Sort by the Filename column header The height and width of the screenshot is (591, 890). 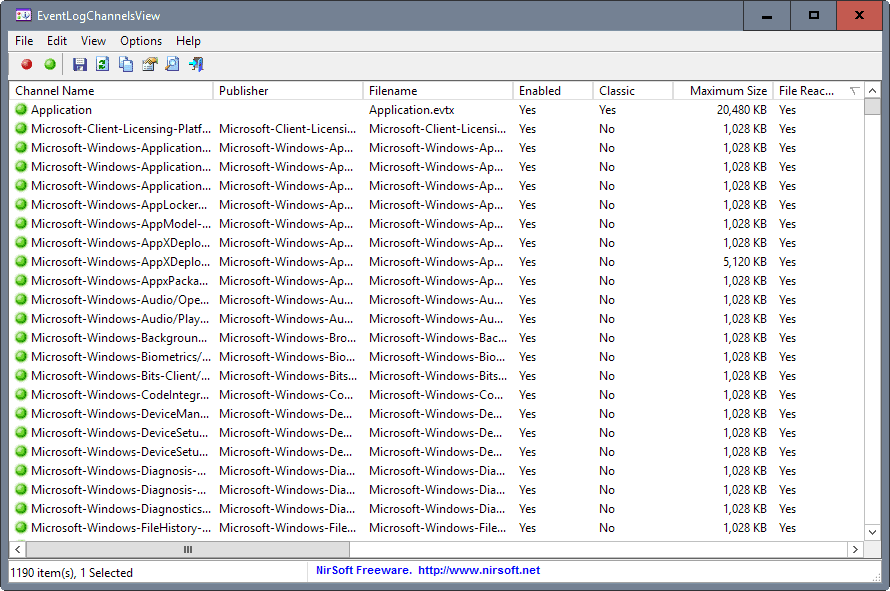pos(438,91)
